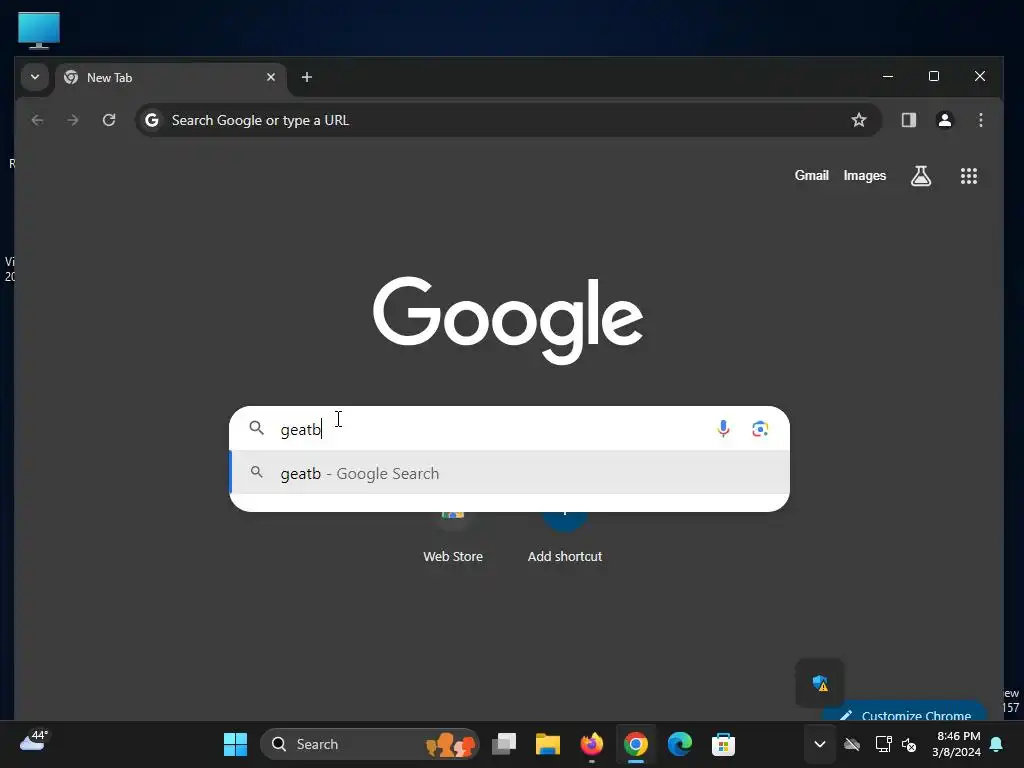The image size is (1024, 768).
Task: Open the weather widget showing 44°
Action: pos(33,741)
